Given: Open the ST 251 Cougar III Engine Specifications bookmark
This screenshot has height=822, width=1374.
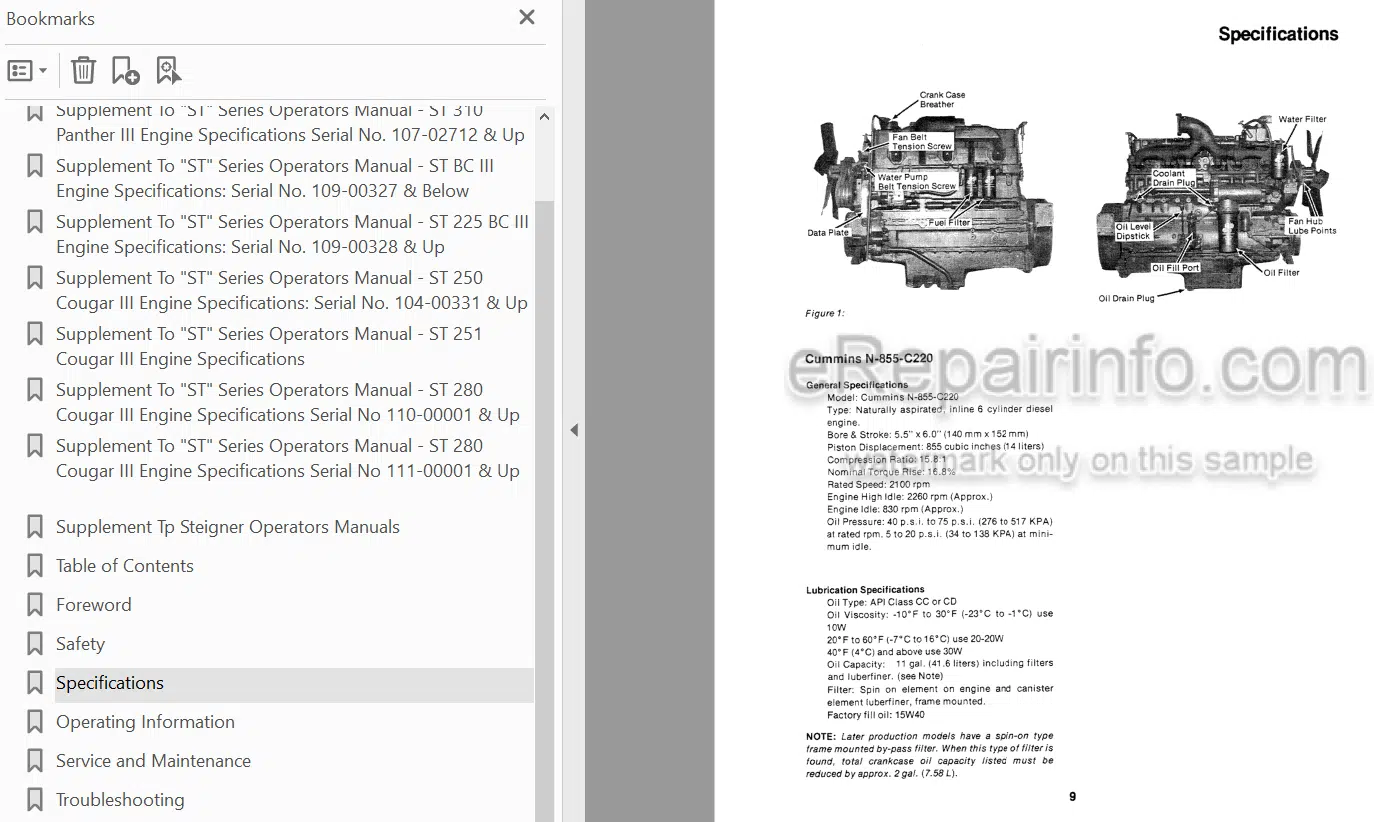Looking at the screenshot, I should (269, 346).
